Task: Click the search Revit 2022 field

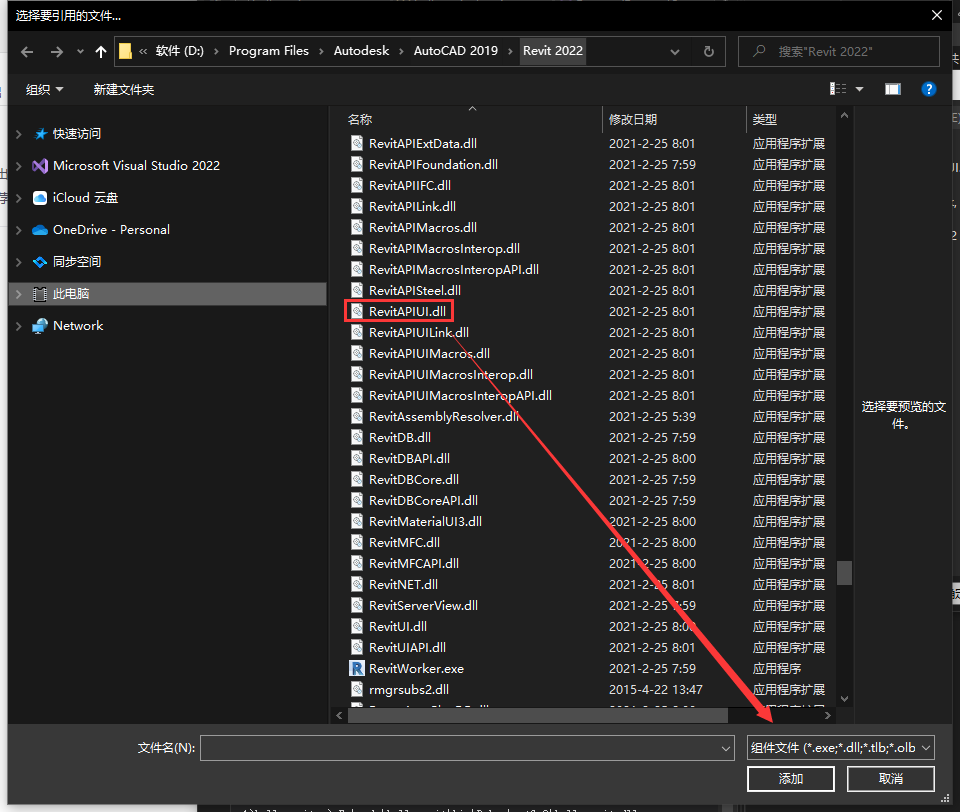Action: tap(839, 51)
